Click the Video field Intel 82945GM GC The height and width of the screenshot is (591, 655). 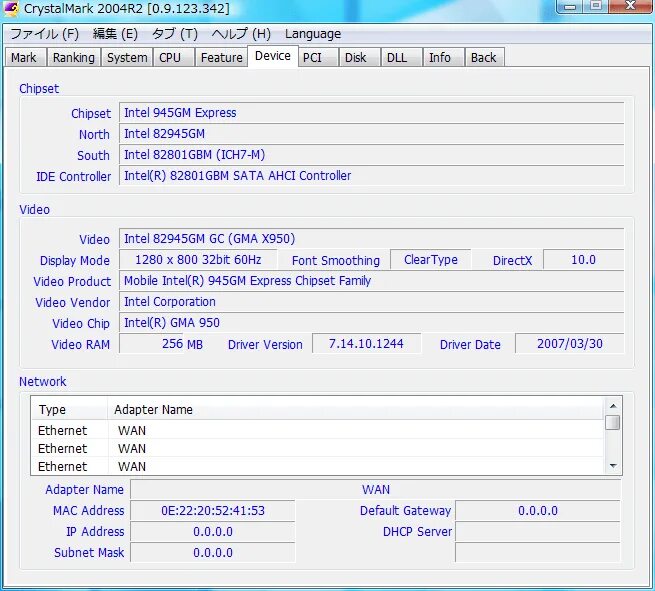[x=372, y=239]
